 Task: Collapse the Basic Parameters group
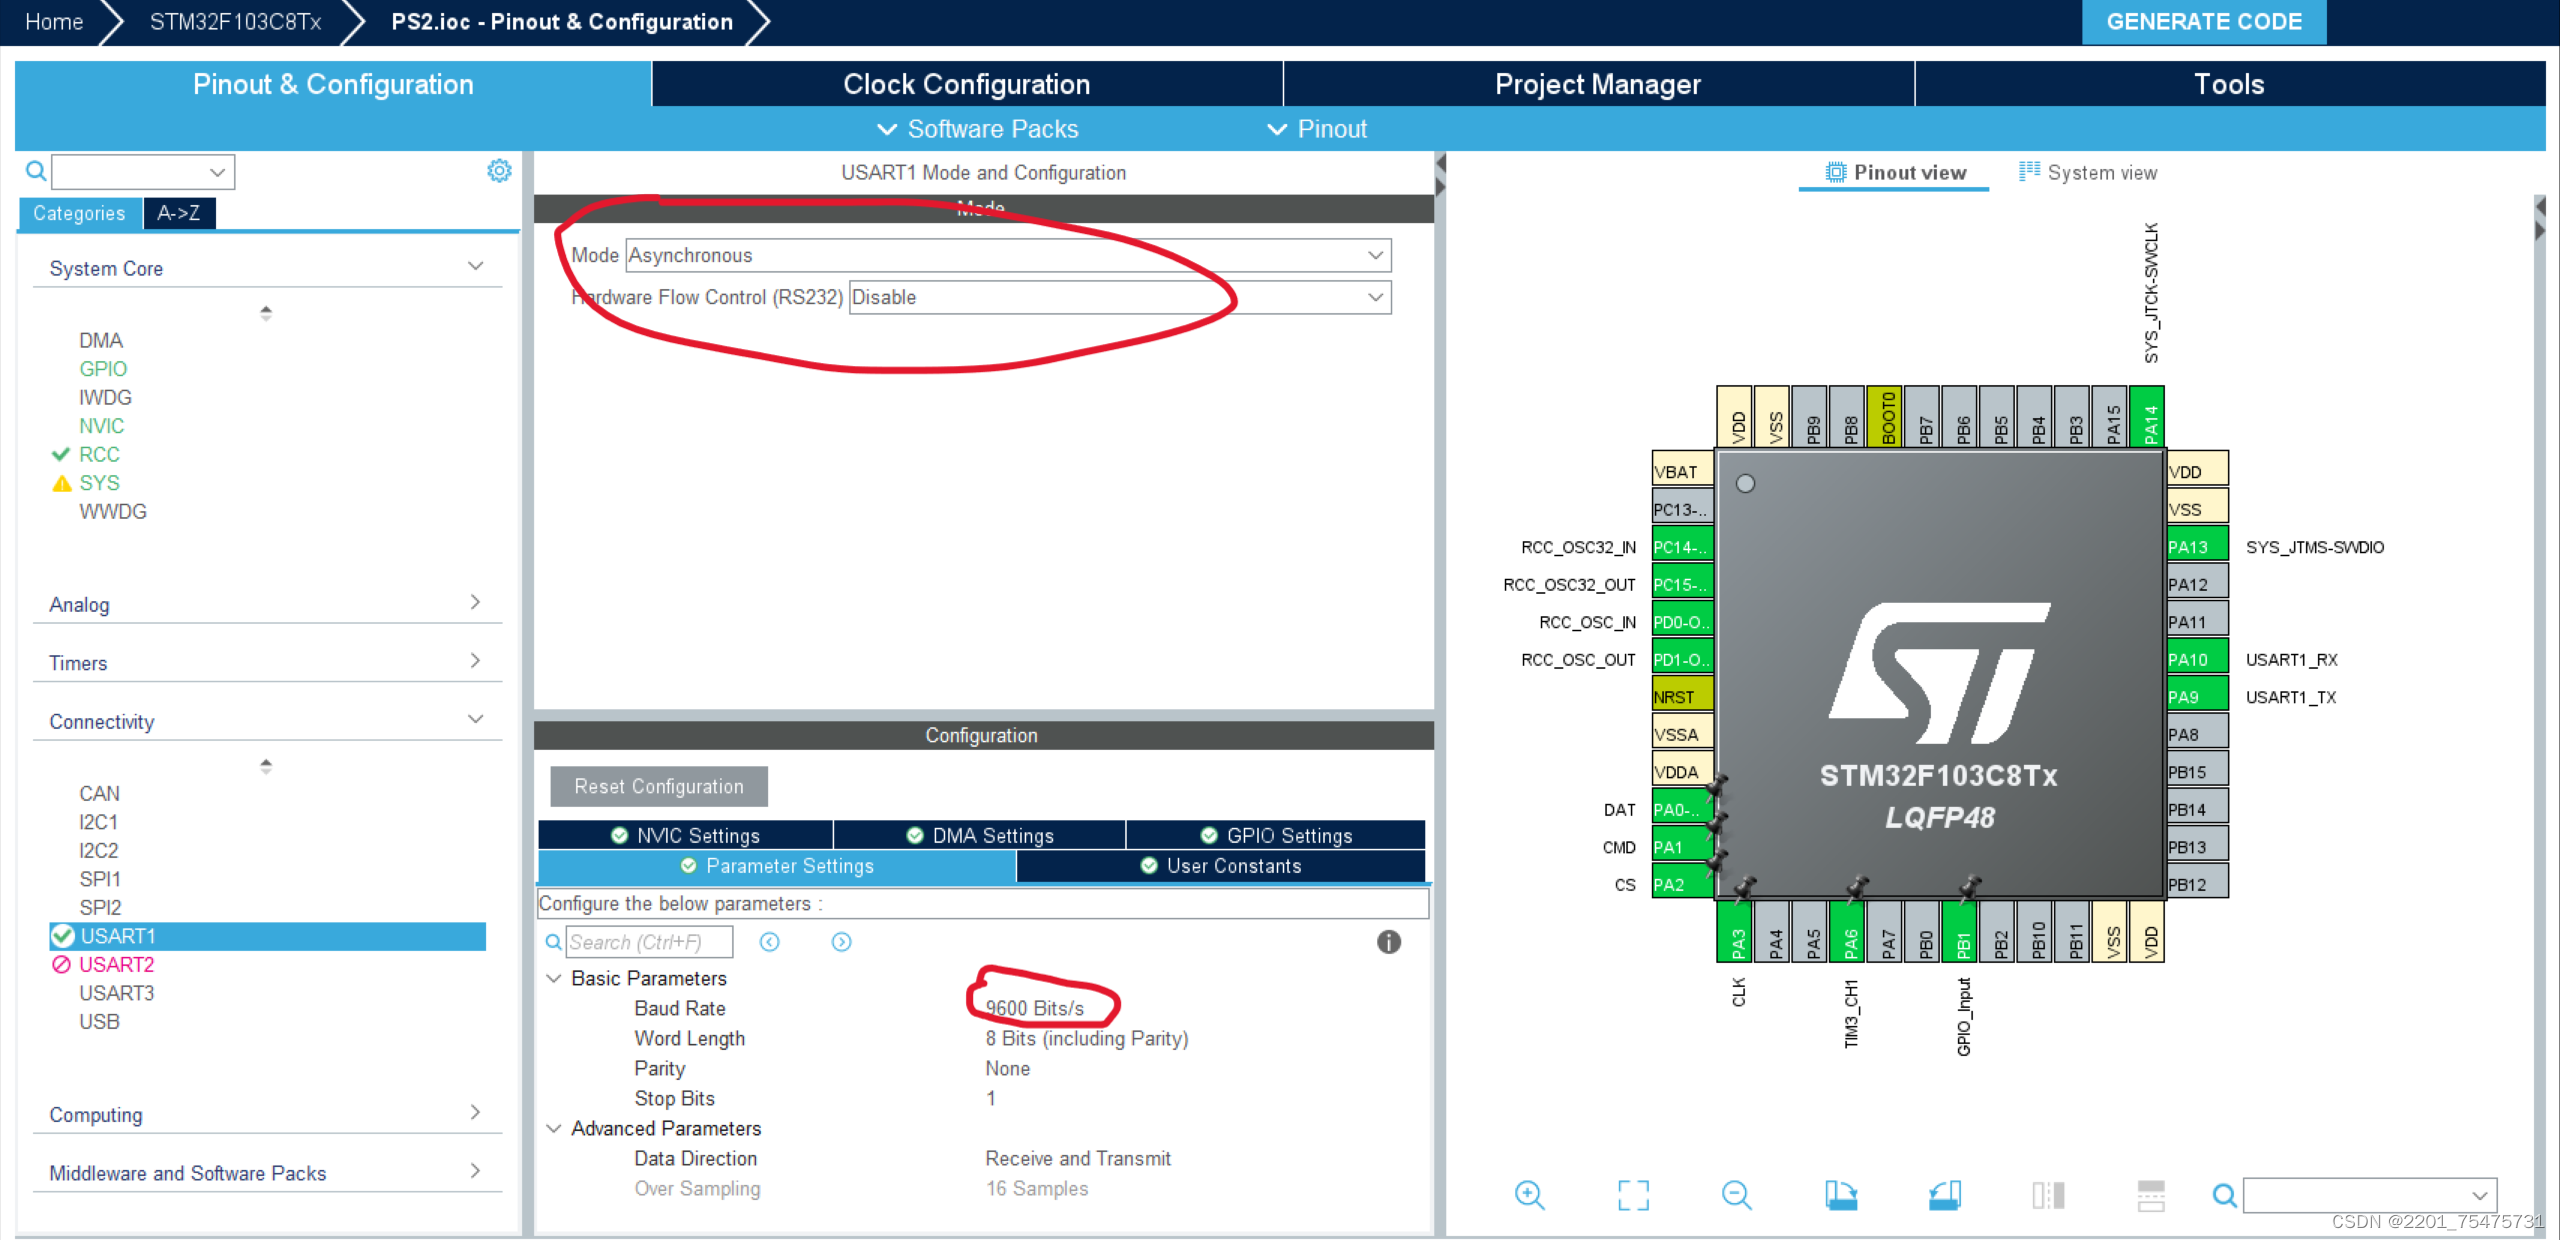[553, 978]
